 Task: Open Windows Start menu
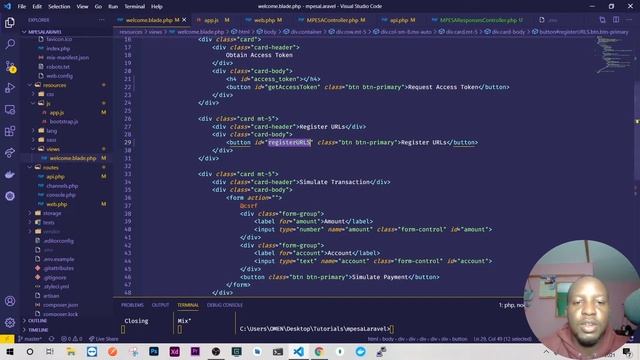(9, 351)
